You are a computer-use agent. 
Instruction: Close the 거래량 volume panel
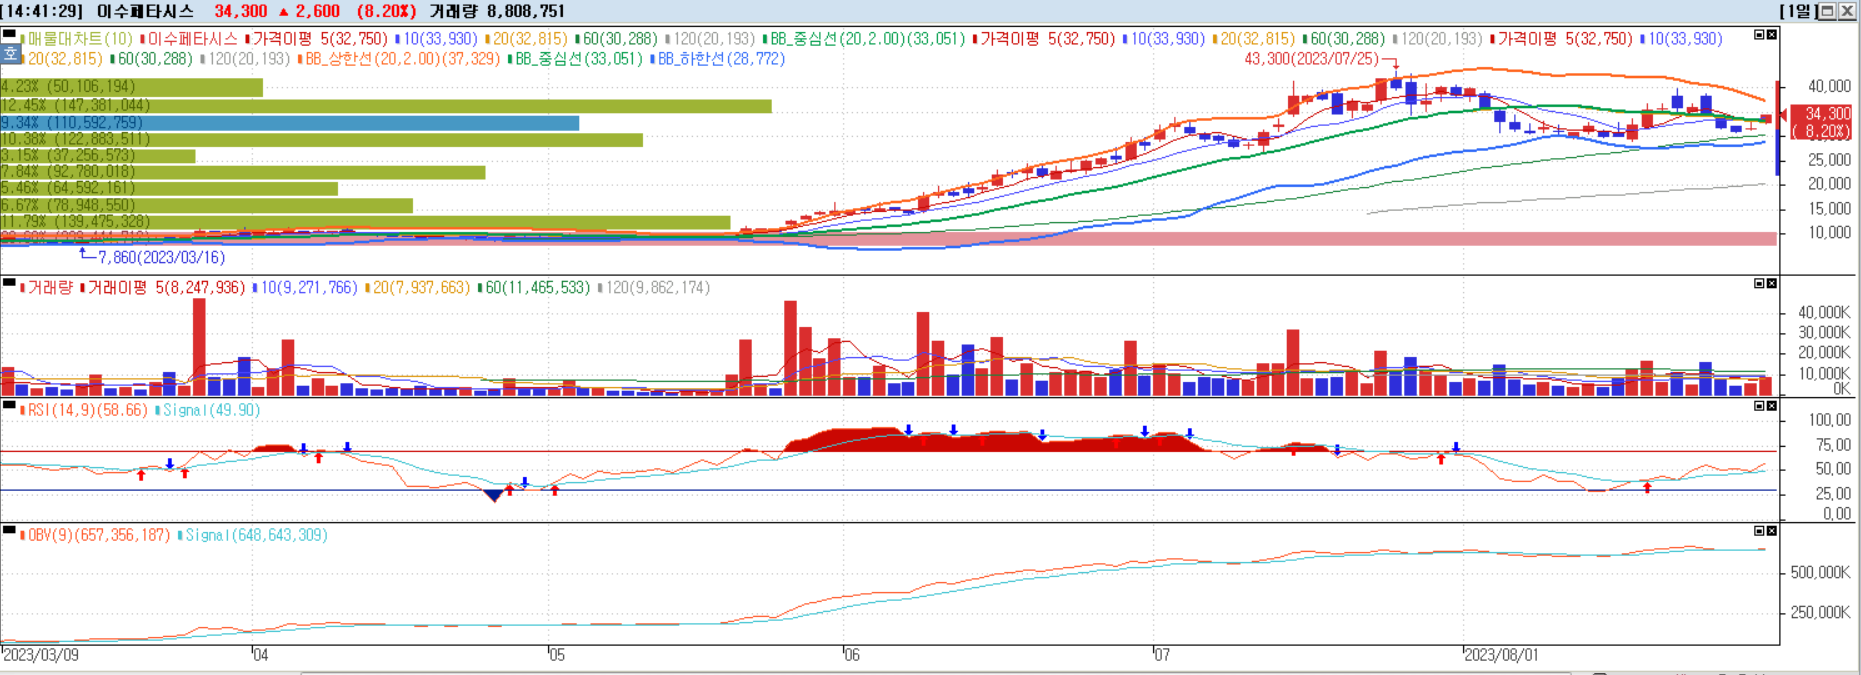coord(1771,284)
